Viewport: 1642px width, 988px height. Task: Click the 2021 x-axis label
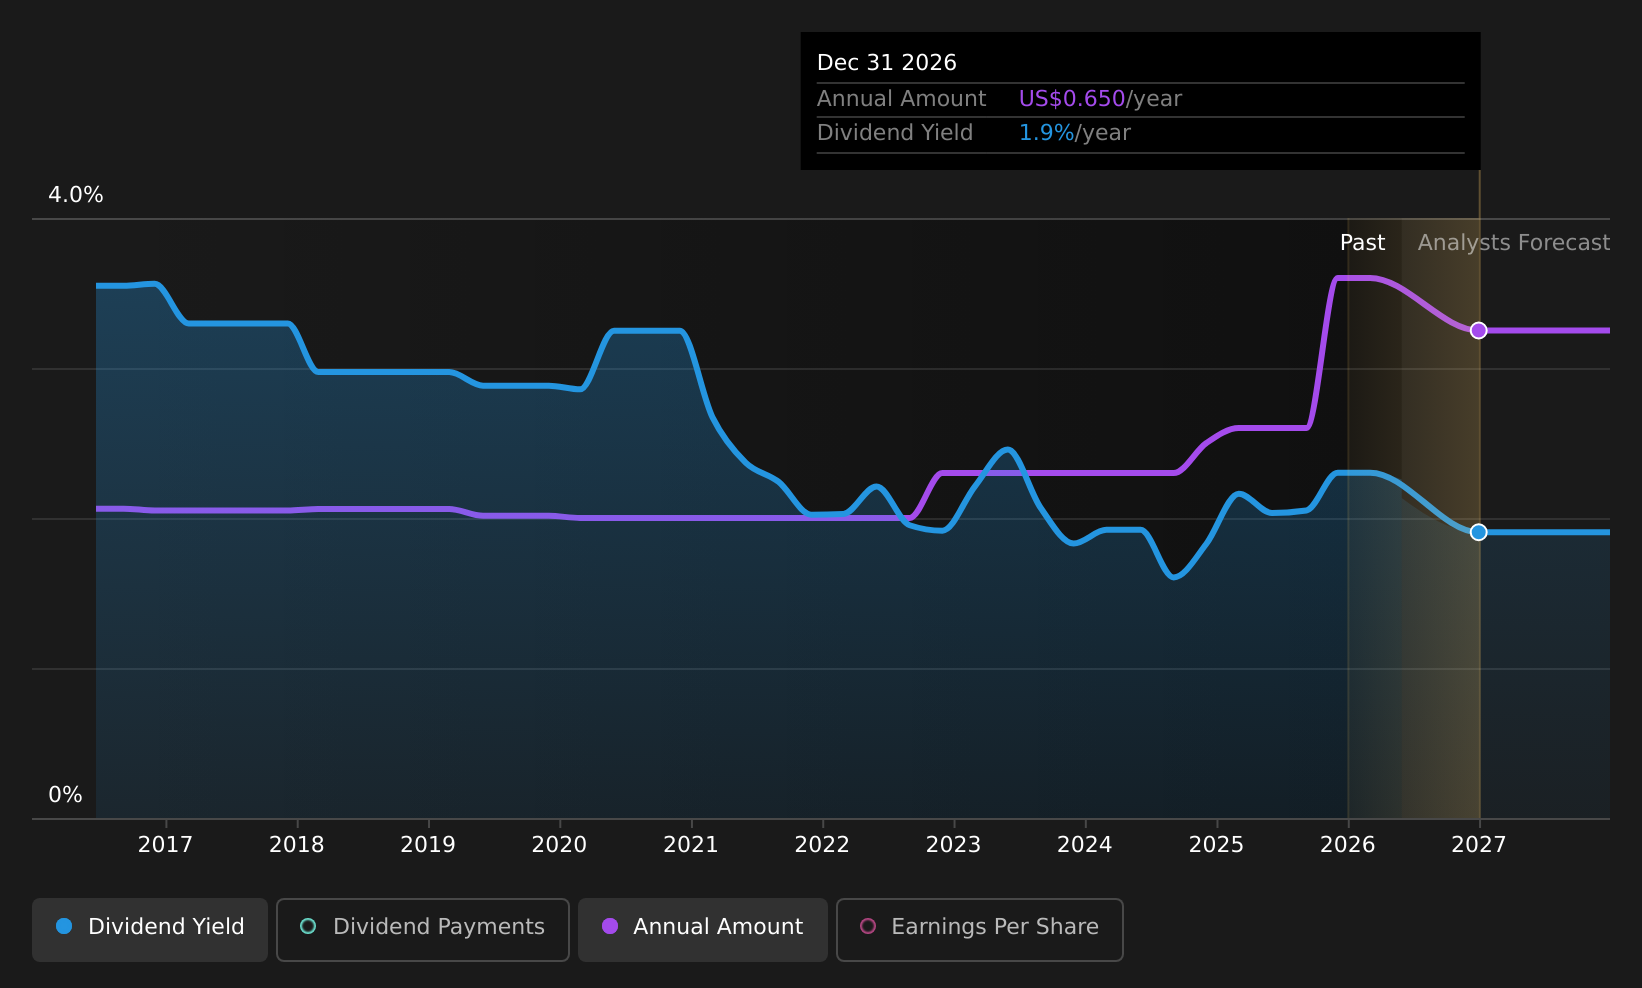(x=691, y=845)
